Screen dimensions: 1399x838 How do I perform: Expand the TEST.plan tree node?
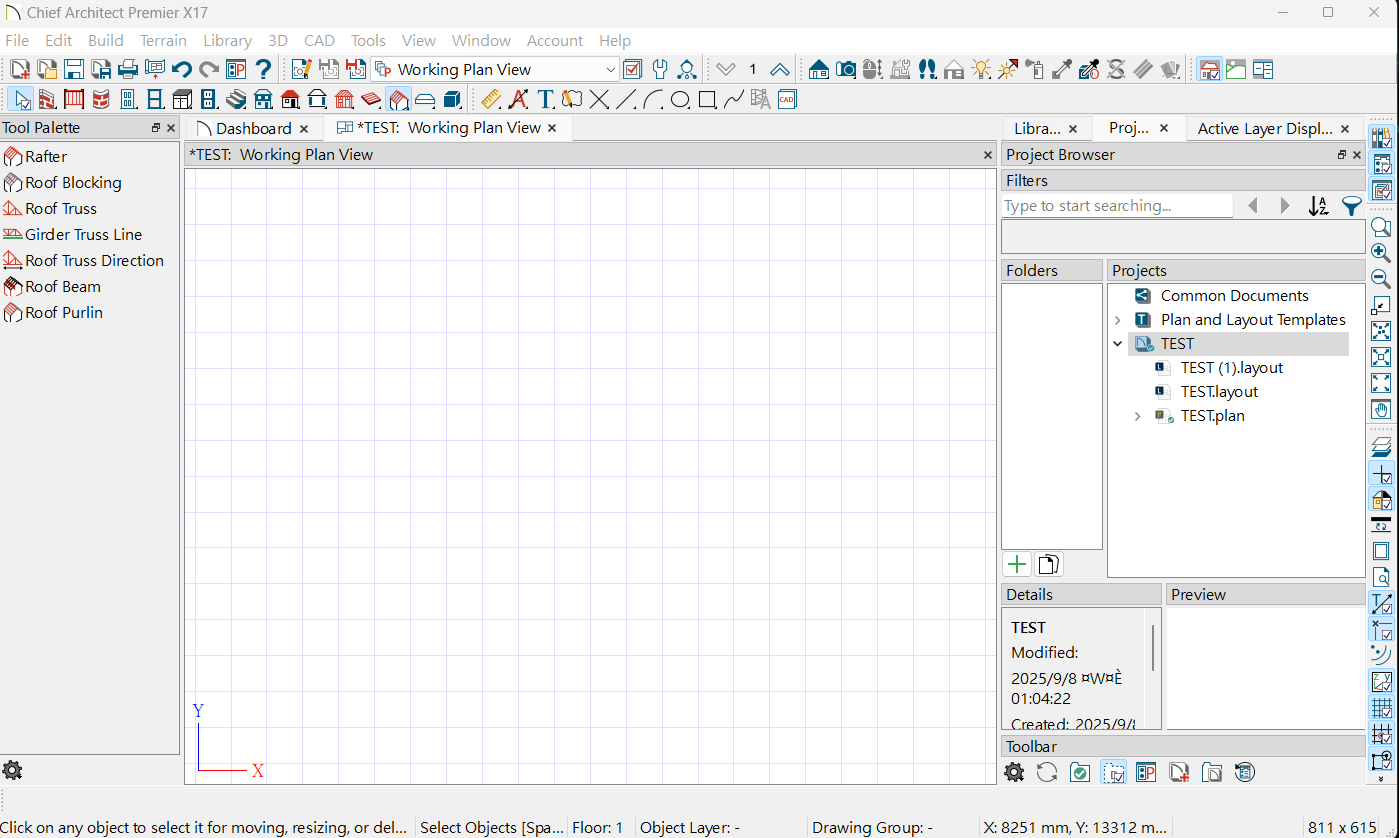point(1138,416)
